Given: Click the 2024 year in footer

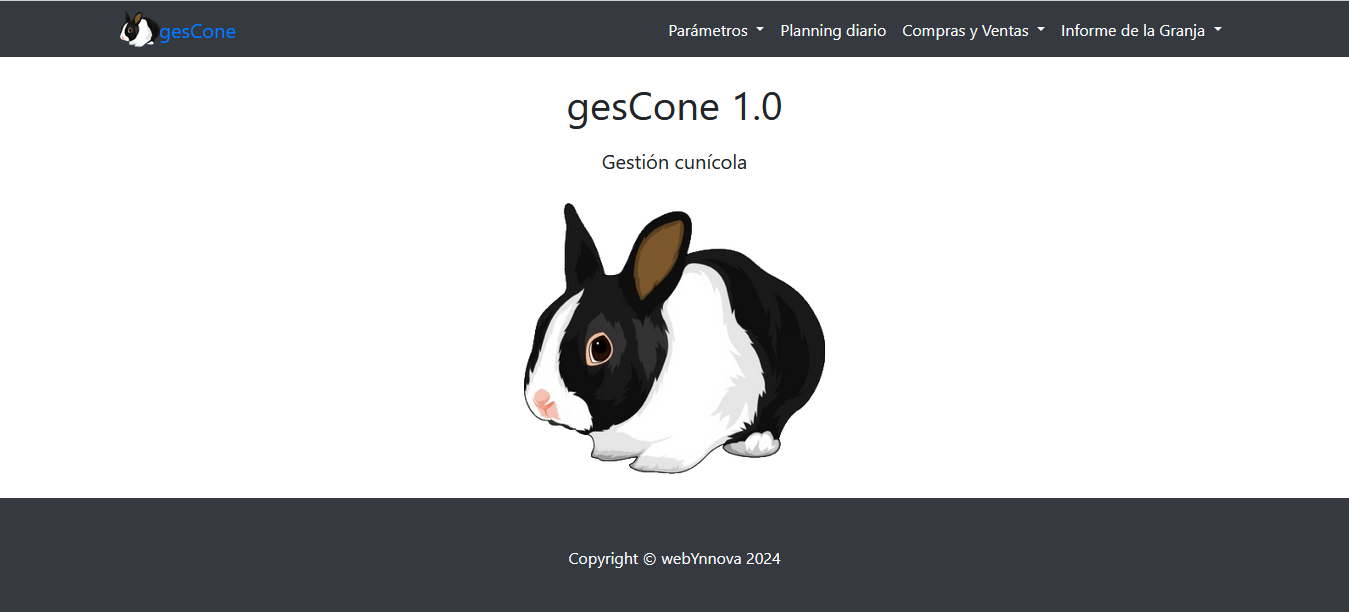Looking at the screenshot, I should [763, 559].
